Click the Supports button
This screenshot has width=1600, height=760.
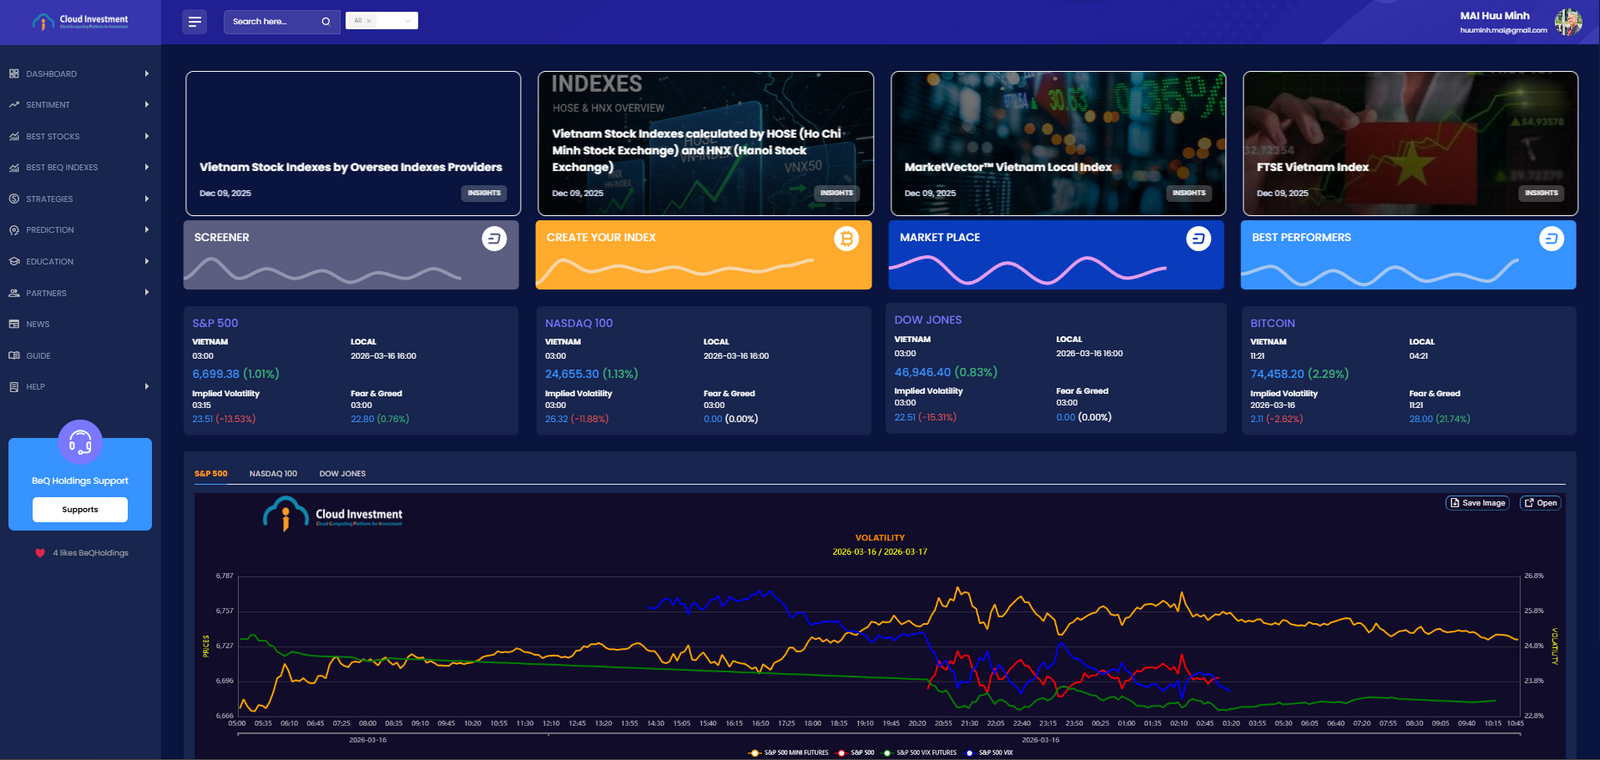80,510
